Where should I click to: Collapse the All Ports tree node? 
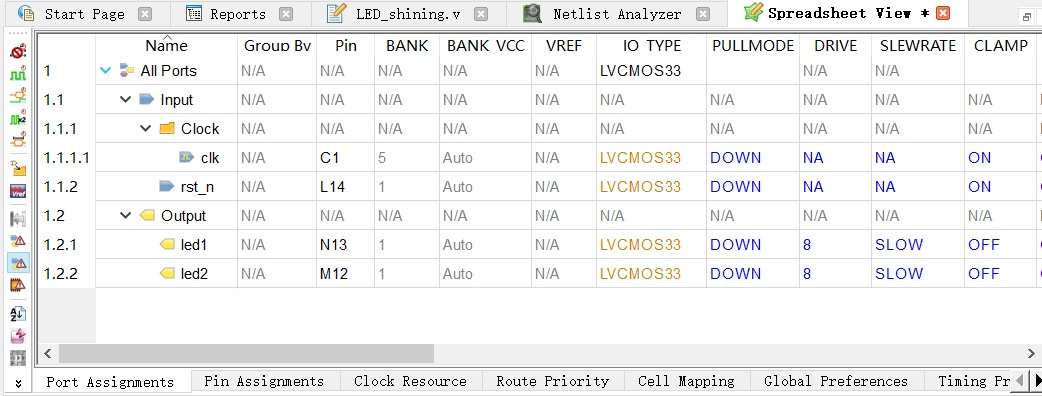106,70
